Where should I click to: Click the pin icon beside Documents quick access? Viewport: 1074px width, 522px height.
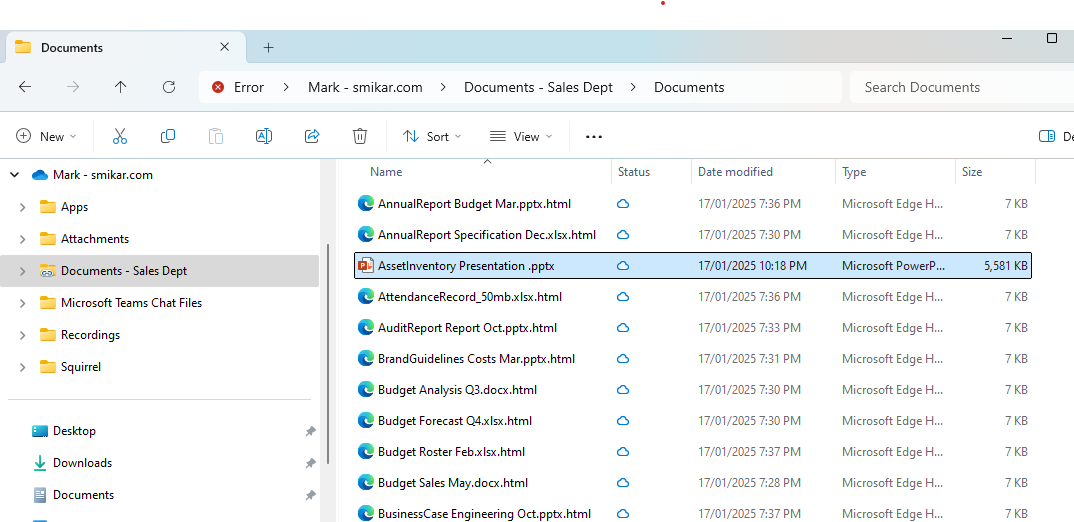[310, 495]
